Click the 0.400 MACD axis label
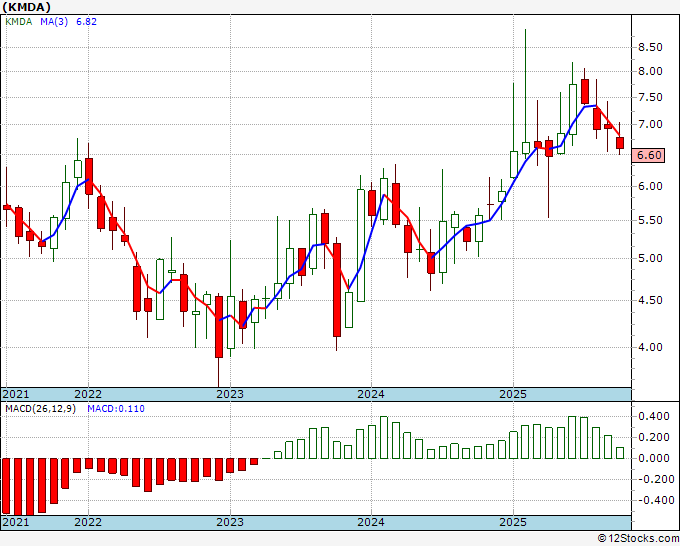 point(654,416)
